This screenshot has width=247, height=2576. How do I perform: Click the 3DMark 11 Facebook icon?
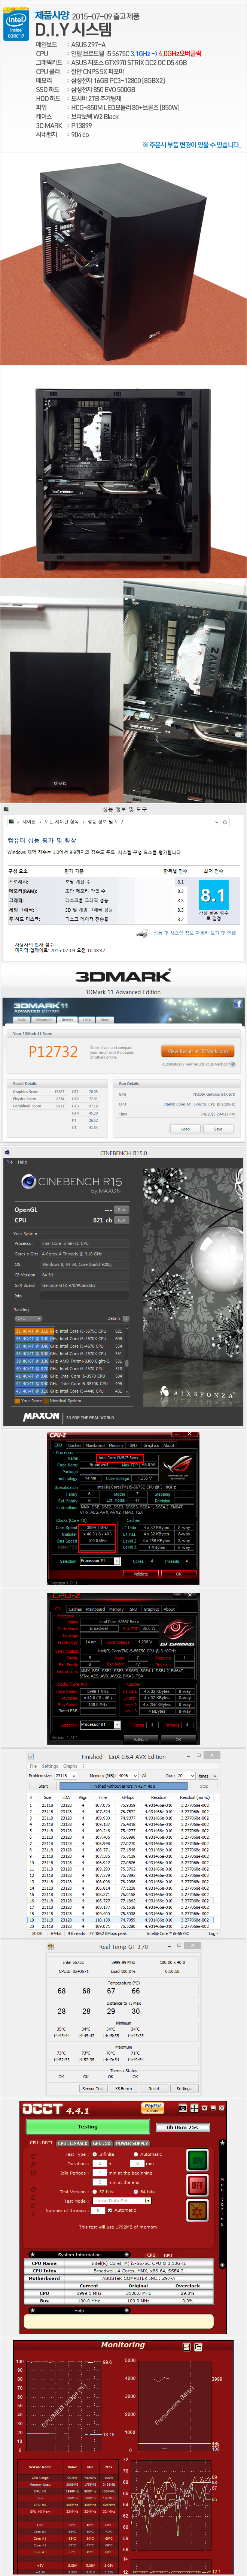[238, 1003]
